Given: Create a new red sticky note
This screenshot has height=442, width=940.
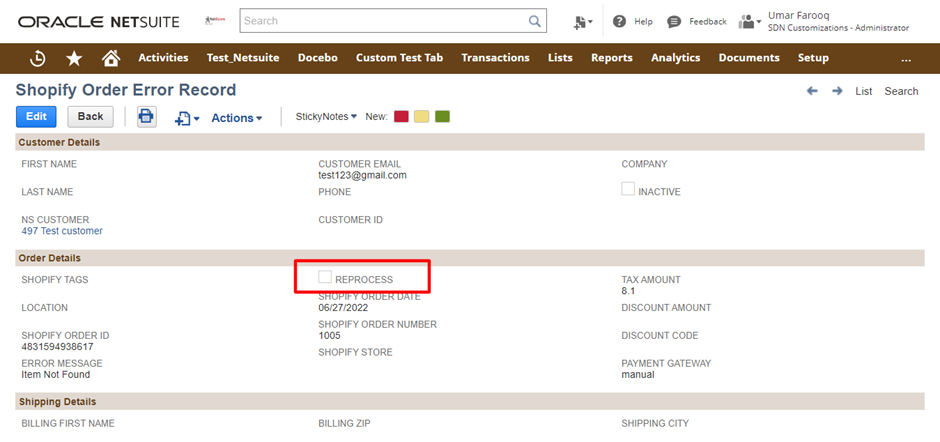Looking at the screenshot, I should point(401,116).
